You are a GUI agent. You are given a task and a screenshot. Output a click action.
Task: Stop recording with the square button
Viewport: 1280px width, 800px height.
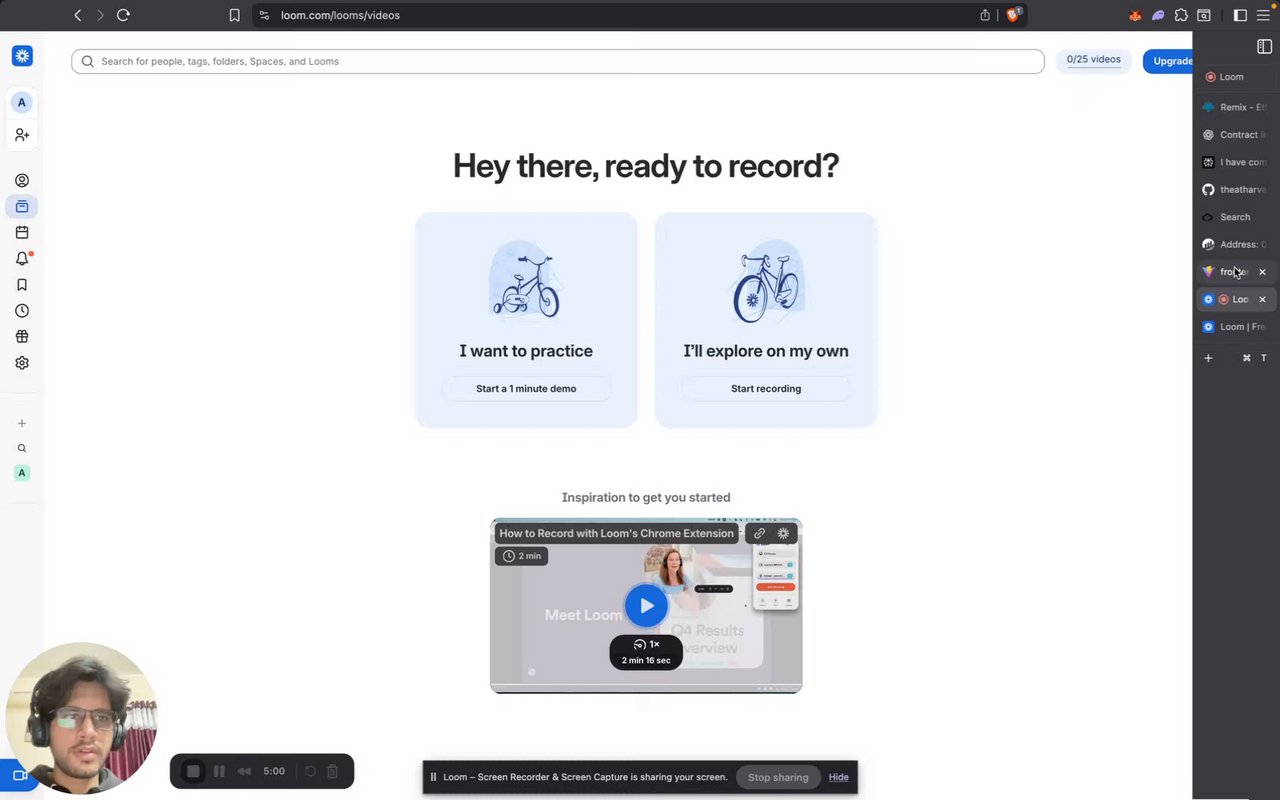[194, 771]
